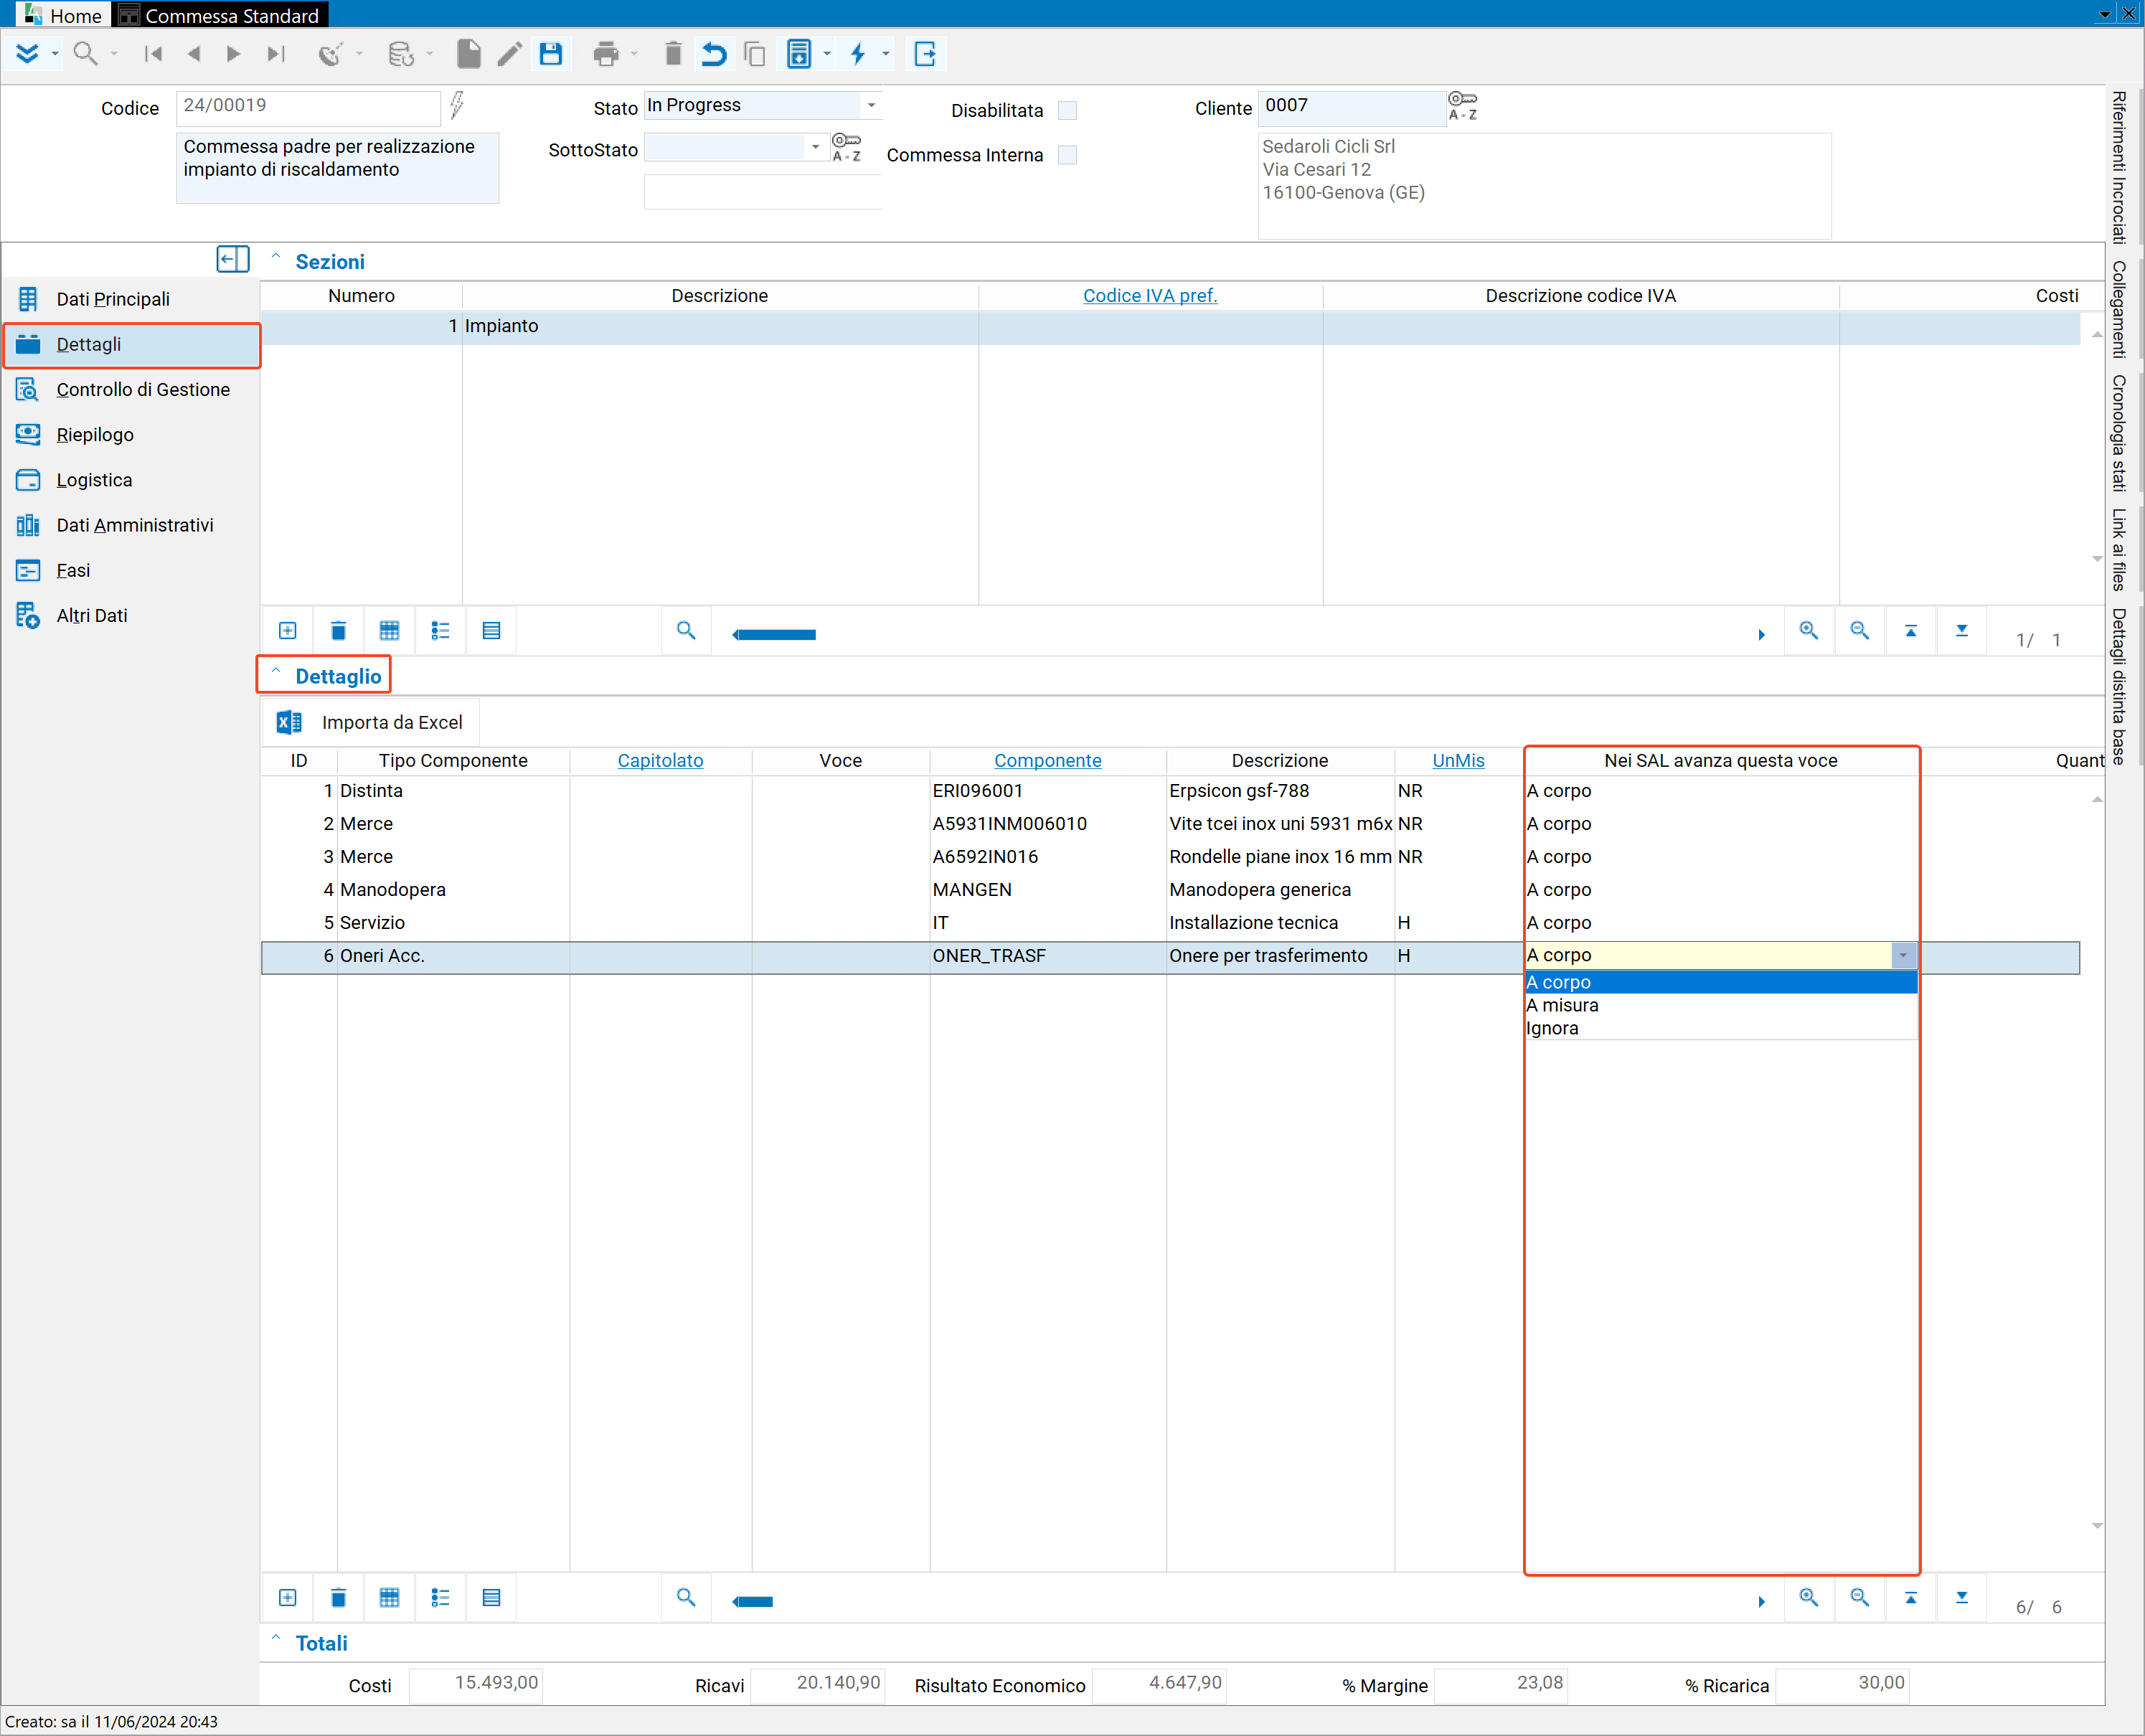Open Dati Principali in the sidebar
This screenshot has width=2145, height=1736.
pos(130,299)
